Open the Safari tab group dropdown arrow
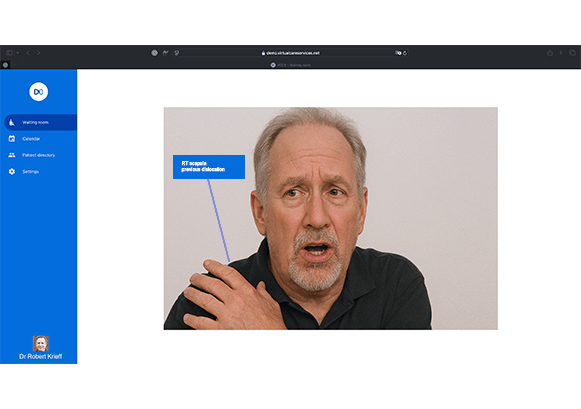The width and height of the screenshot is (581, 409). point(17,53)
